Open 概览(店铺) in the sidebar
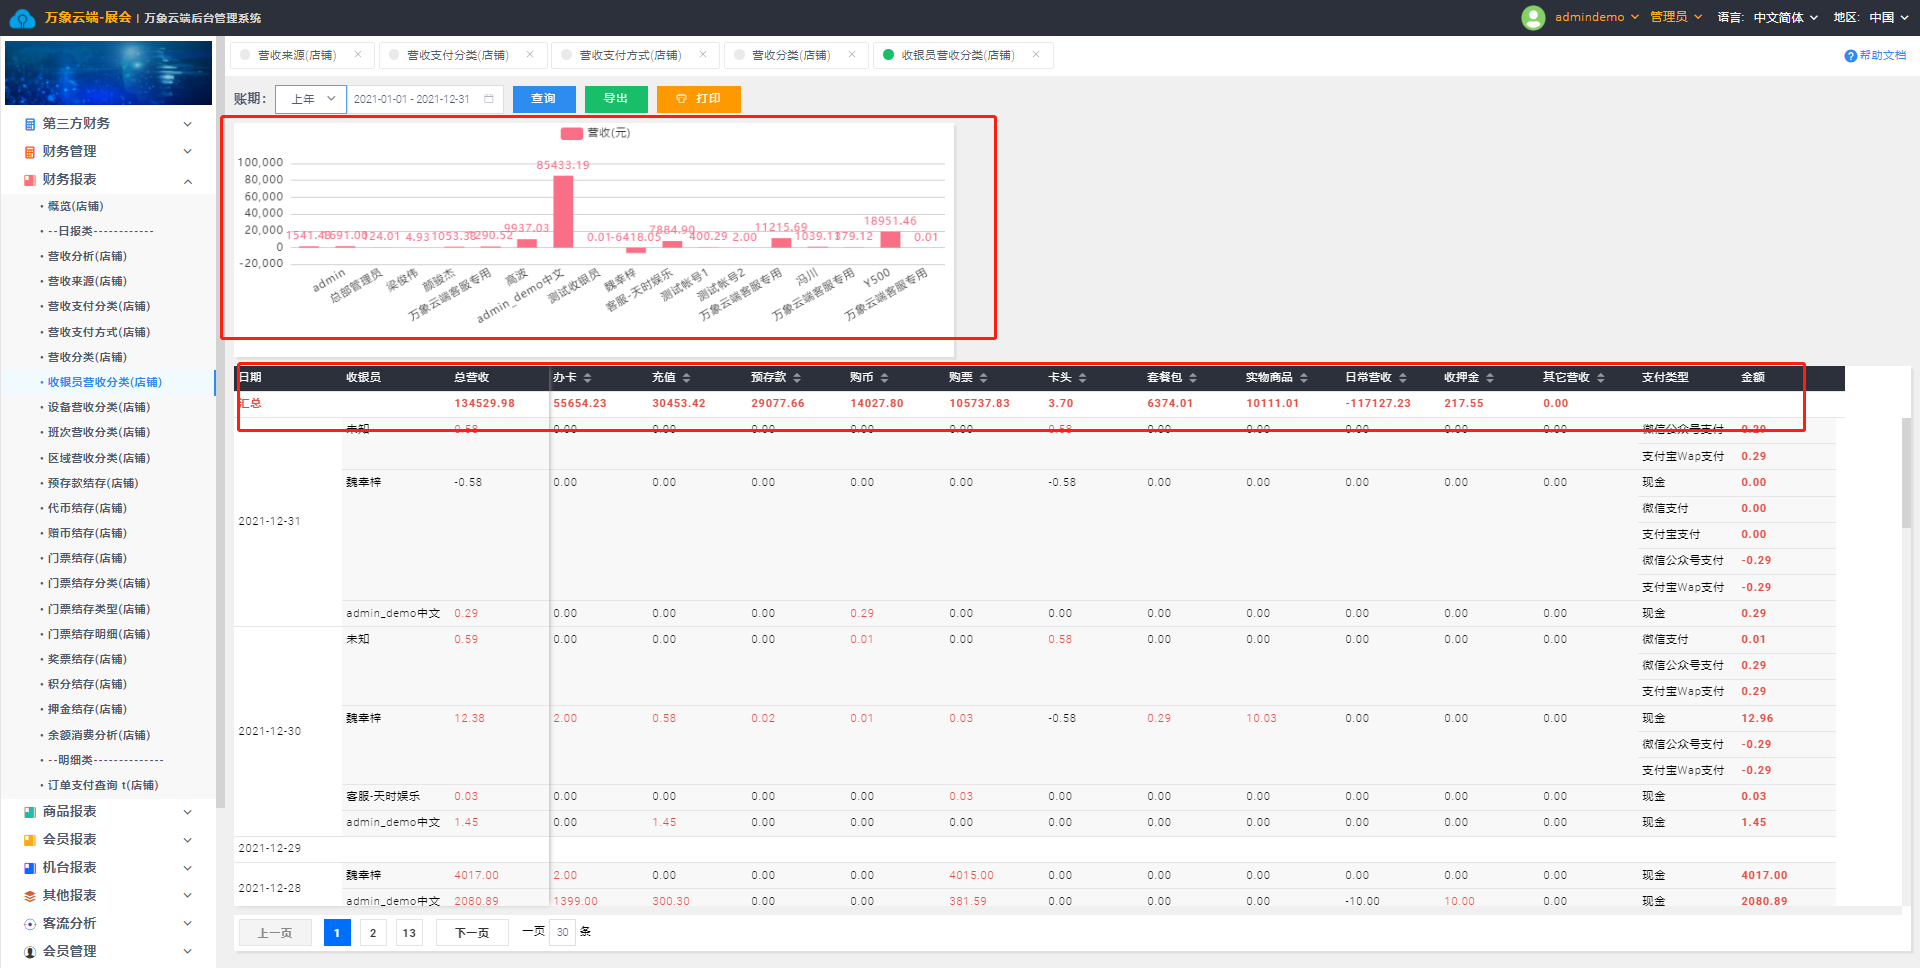The height and width of the screenshot is (968, 1920). (75, 206)
